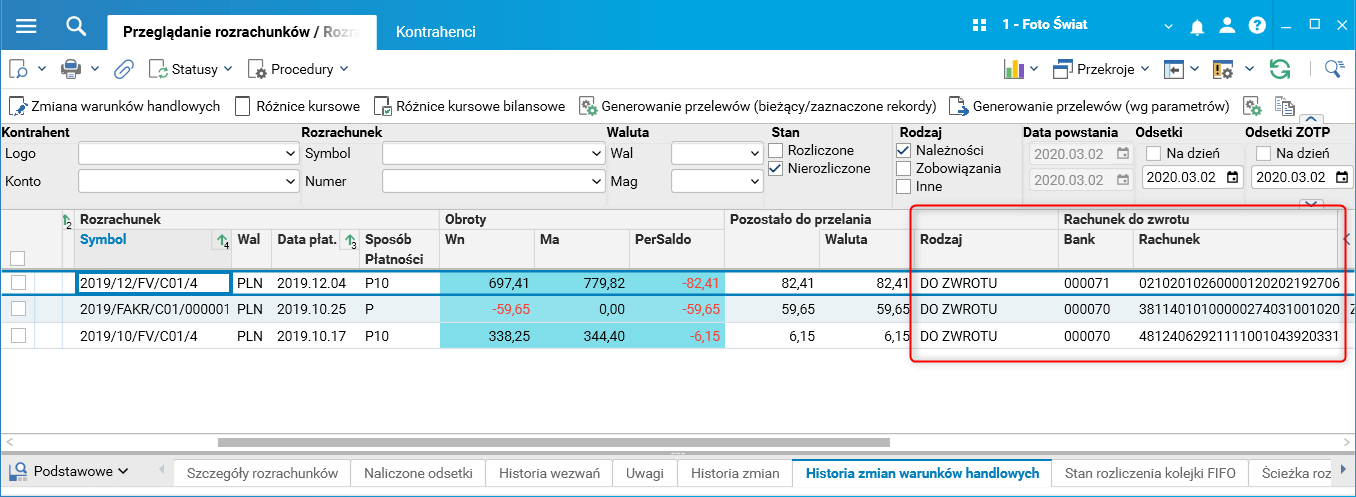Open the print preview document icon
1356x497 pixels.
coord(20,69)
